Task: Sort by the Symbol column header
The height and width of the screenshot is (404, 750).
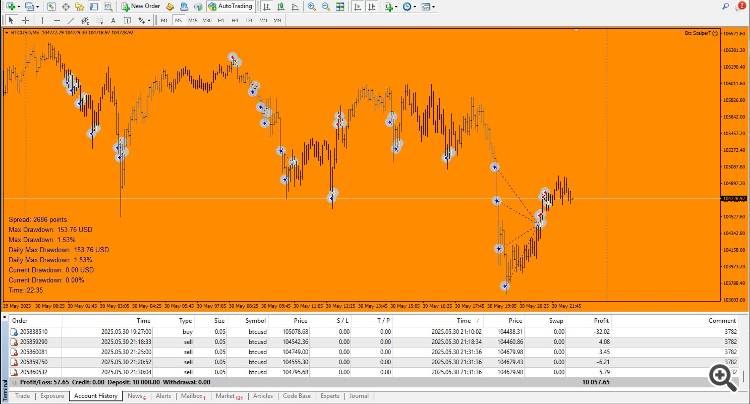Action: tap(255, 321)
